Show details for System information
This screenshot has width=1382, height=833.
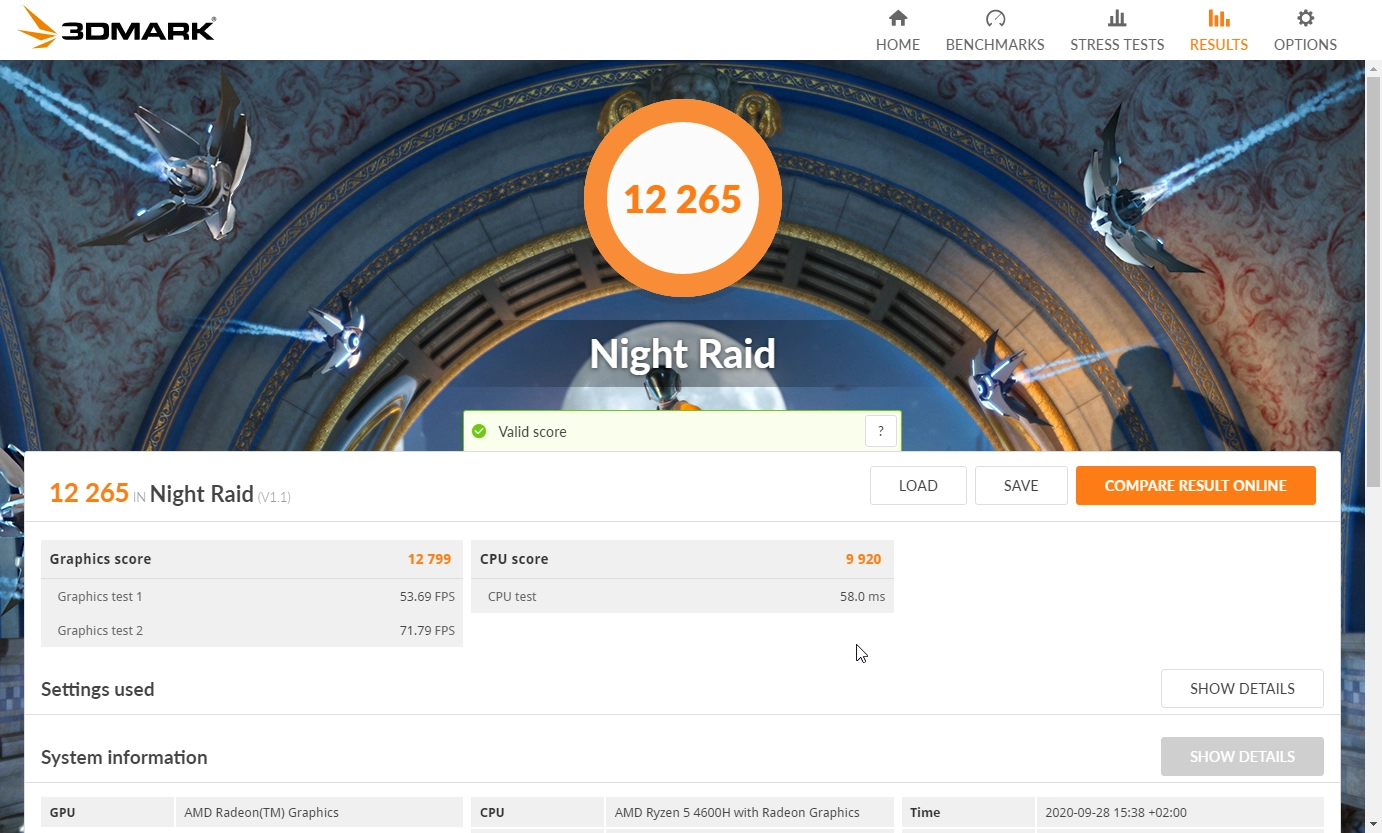coord(1242,756)
